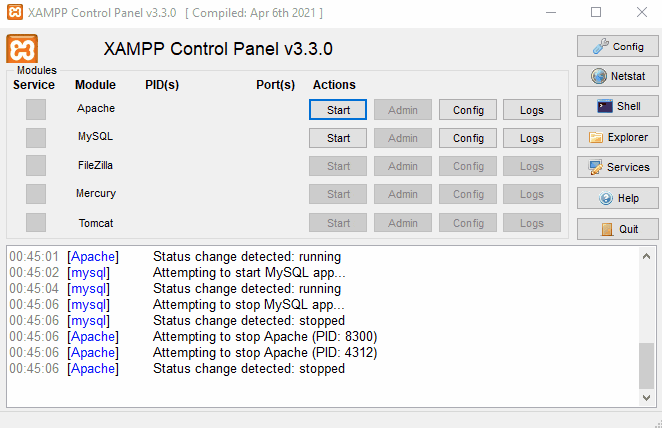
Task: Open the Config button with wrench icon
Action: click(617, 46)
